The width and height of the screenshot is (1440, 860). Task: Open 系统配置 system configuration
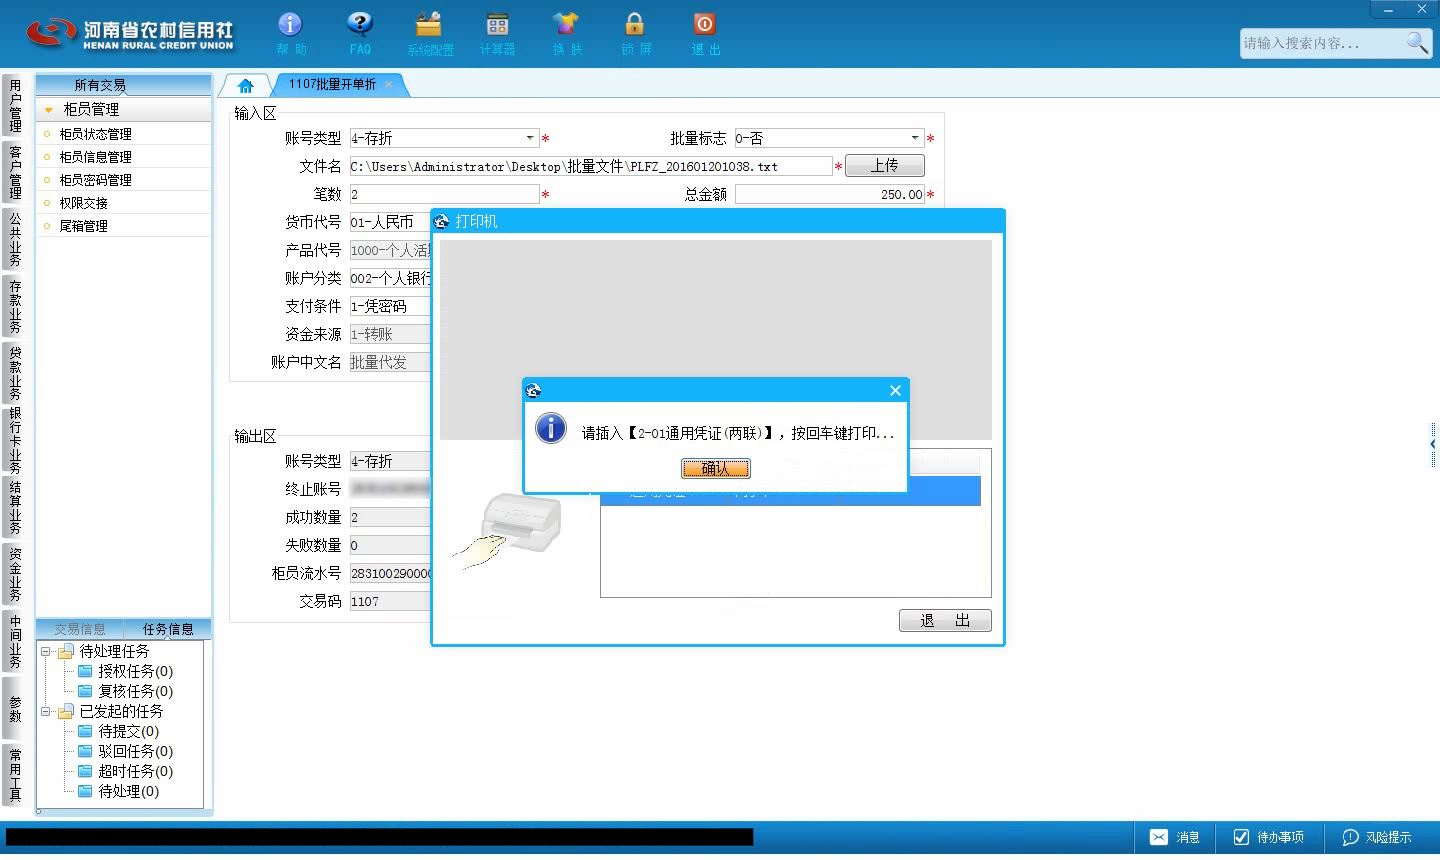pyautogui.click(x=429, y=33)
